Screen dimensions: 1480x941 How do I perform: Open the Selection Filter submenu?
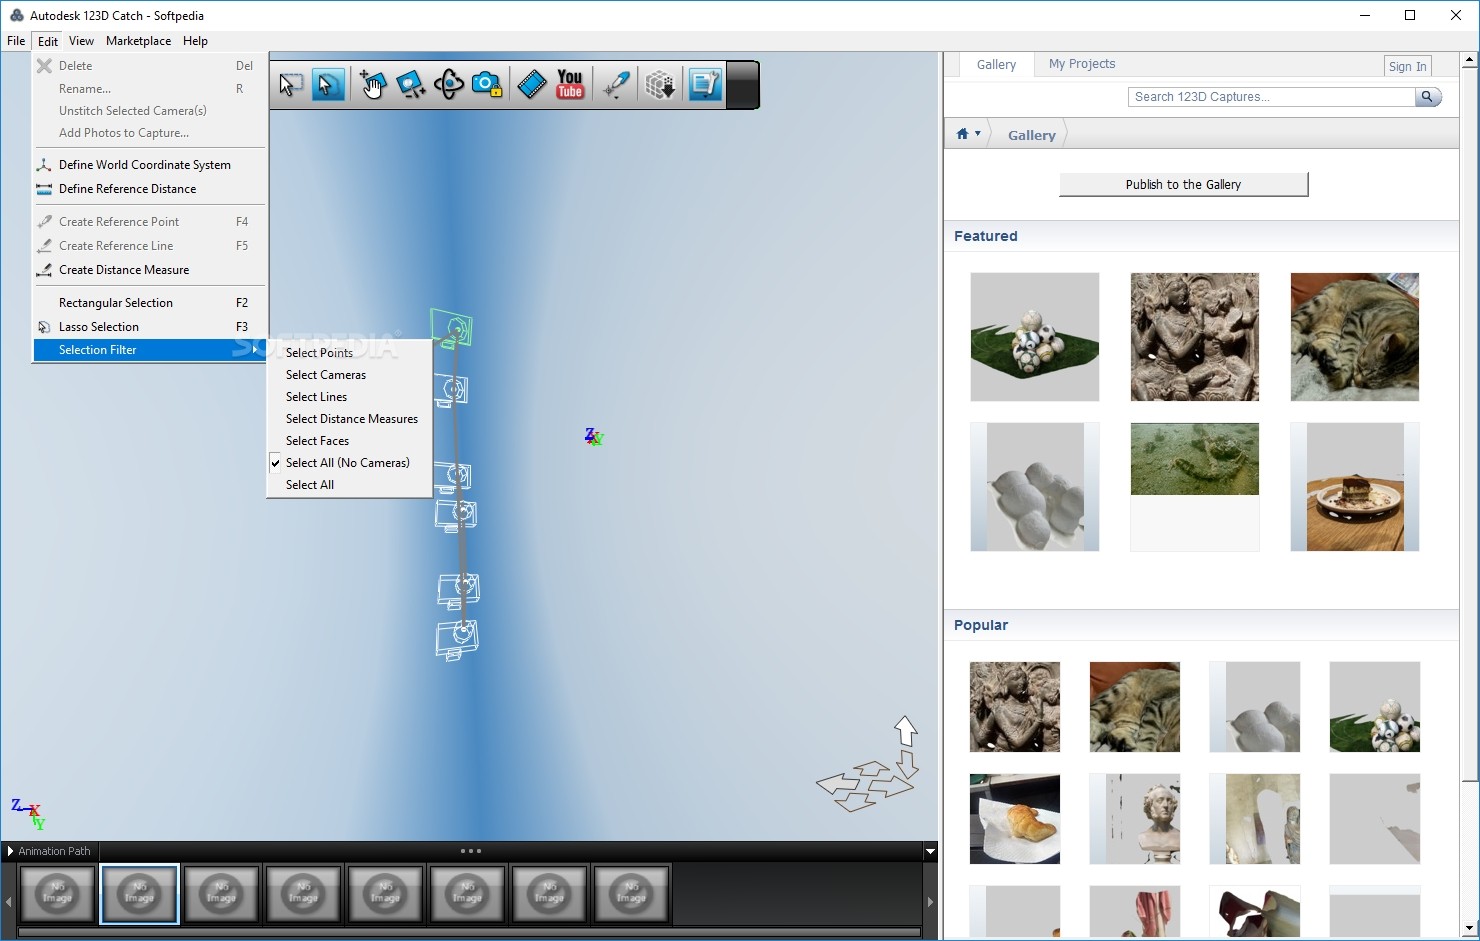tap(150, 350)
